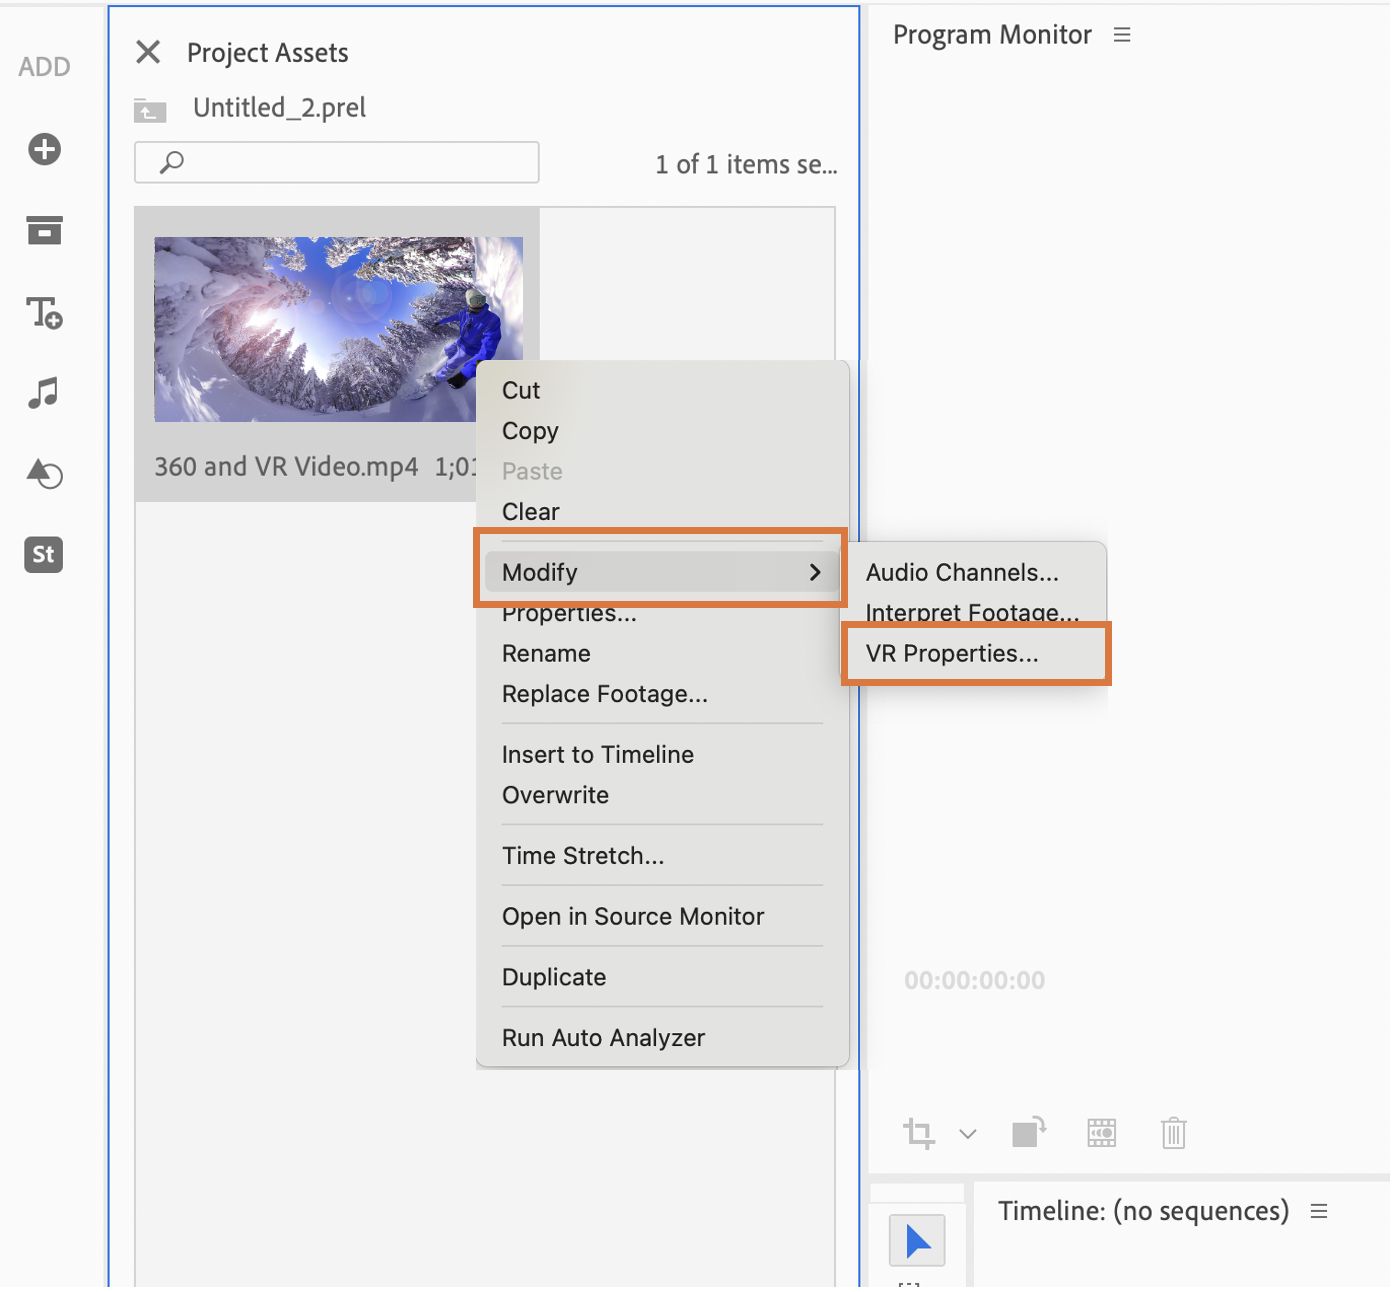
Task: Select Insert to Timeline menu item
Action: [x=597, y=755]
